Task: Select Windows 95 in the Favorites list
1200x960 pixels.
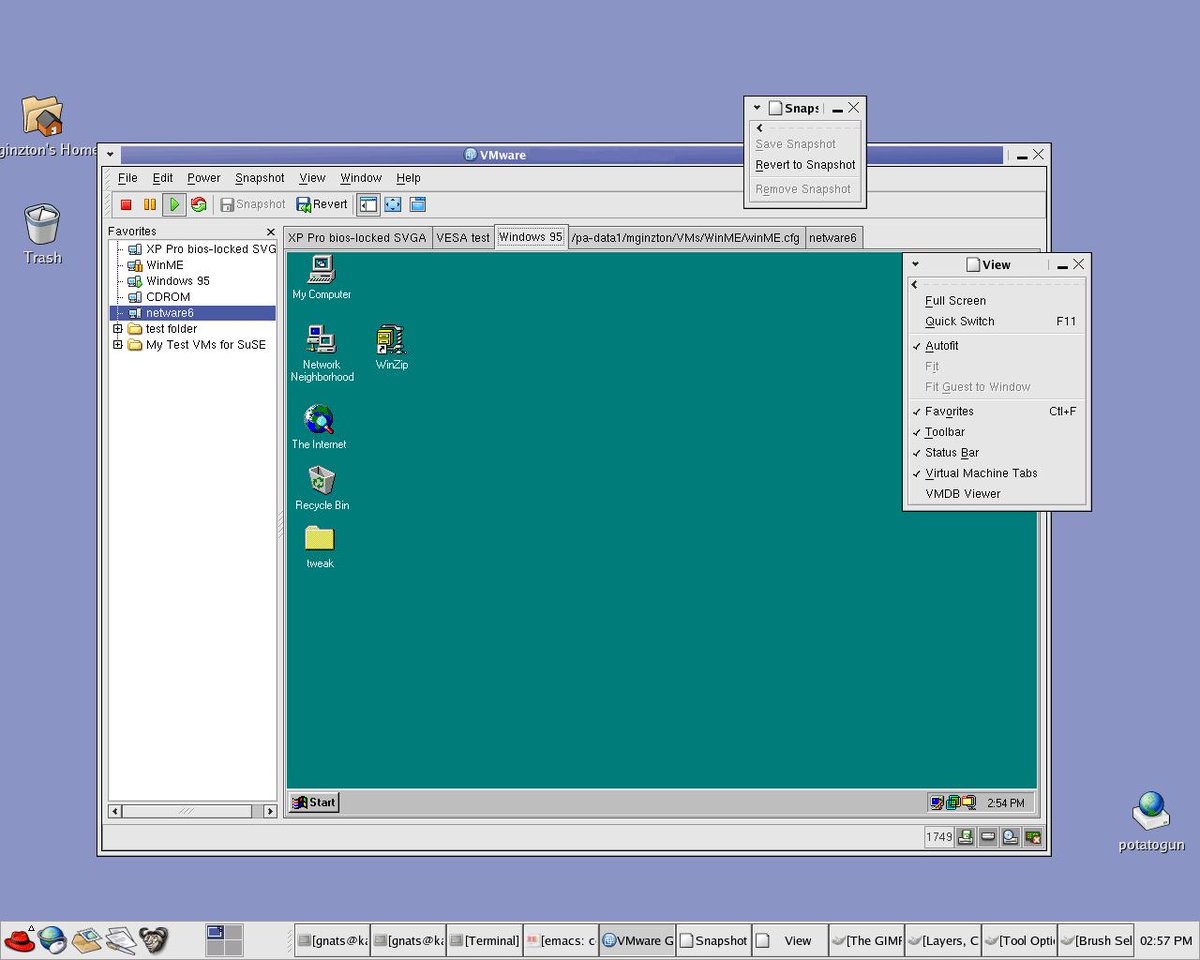Action: click(177, 281)
